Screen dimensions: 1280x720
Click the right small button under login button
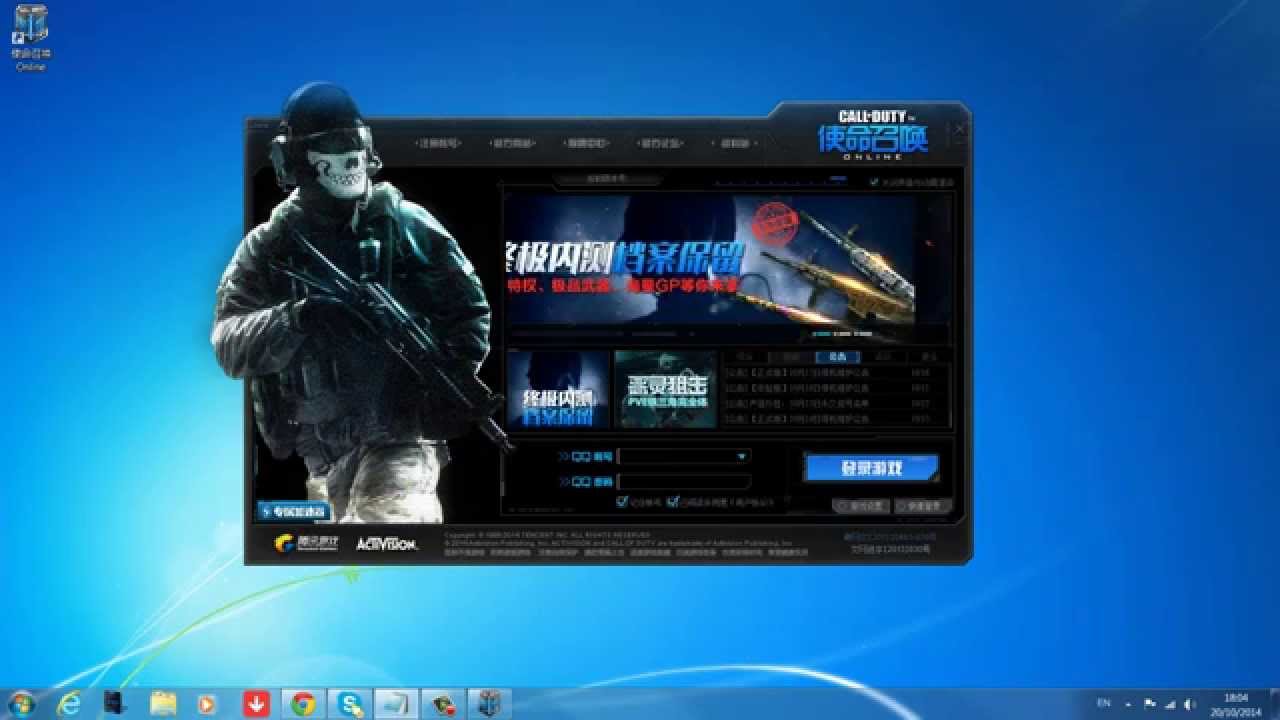(x=921, y=507)
